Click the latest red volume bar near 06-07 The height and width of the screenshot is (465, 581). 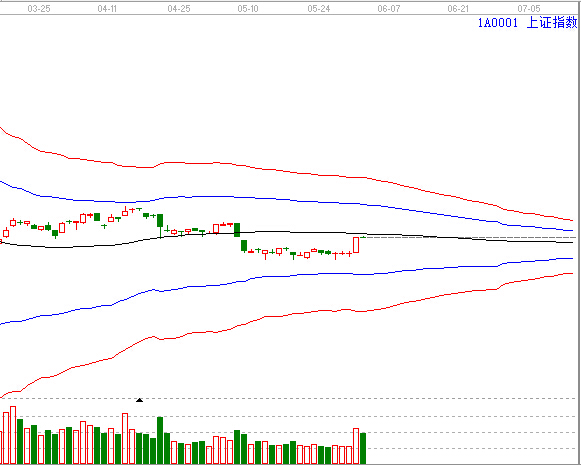click(356, 446)
